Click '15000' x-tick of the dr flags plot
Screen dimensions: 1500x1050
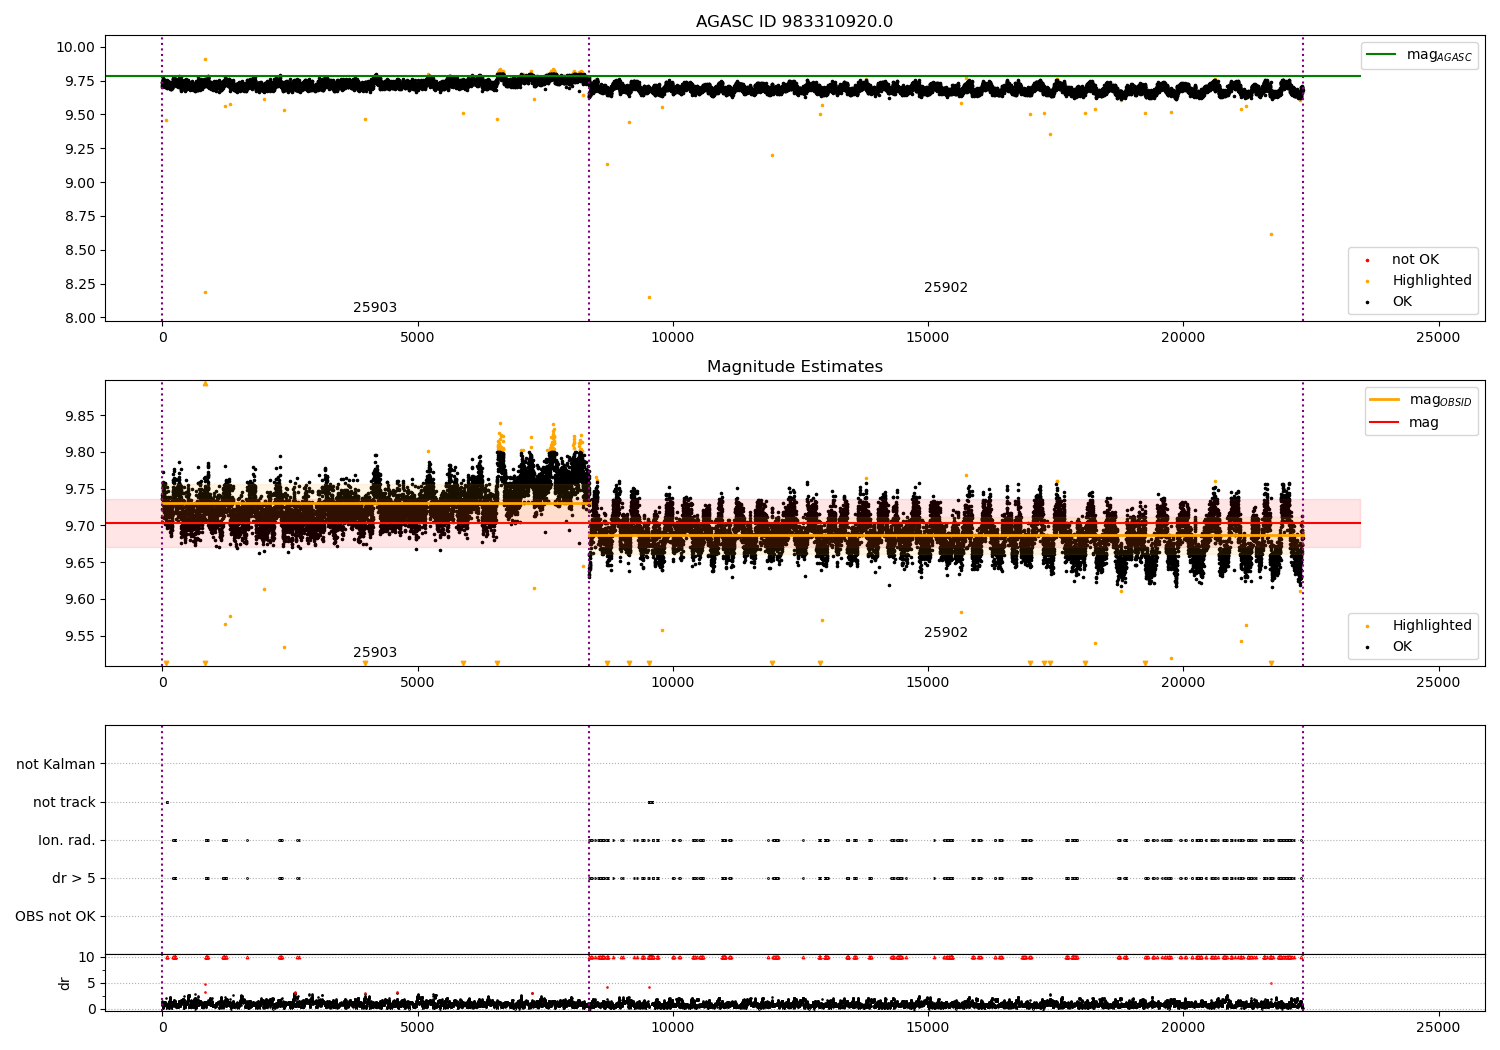click(927, 1027)
